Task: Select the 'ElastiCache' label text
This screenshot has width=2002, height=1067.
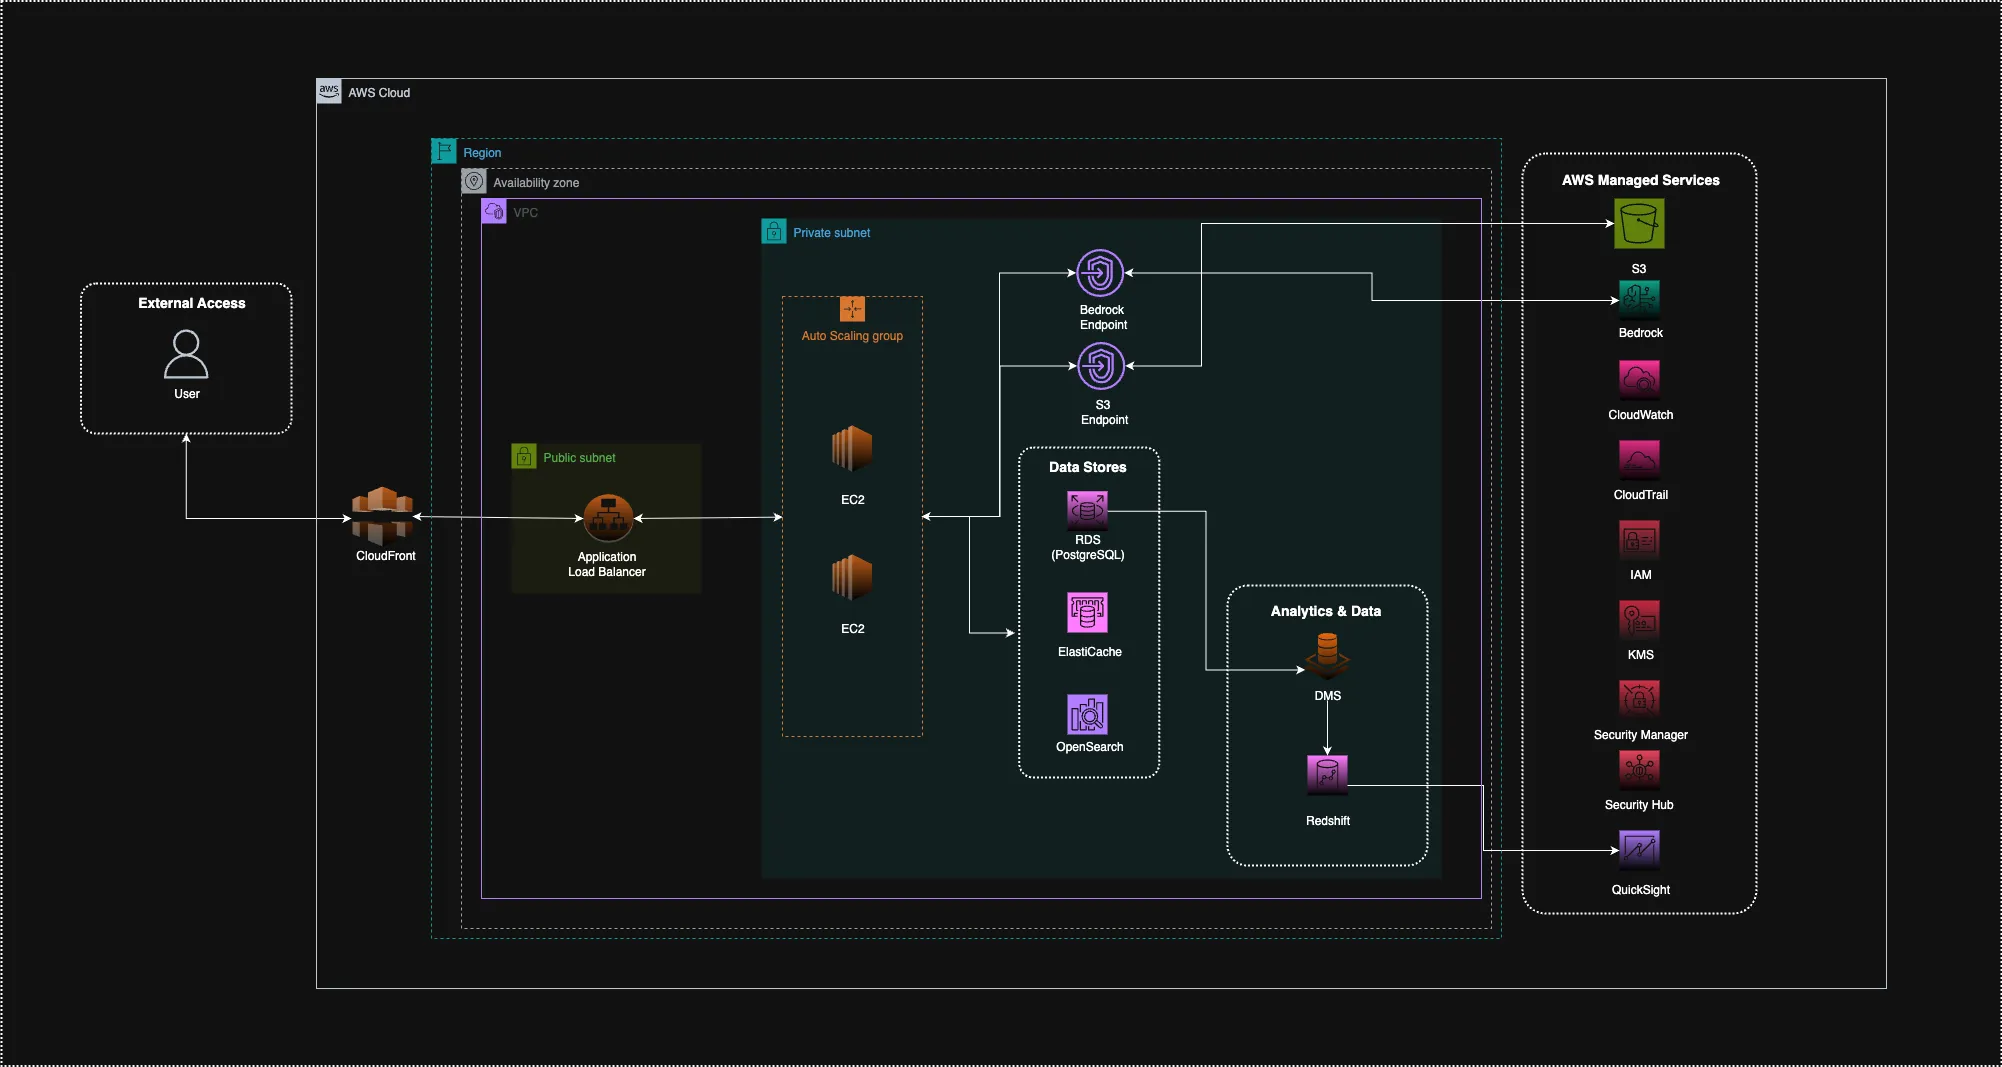Action: [1089, 652]
